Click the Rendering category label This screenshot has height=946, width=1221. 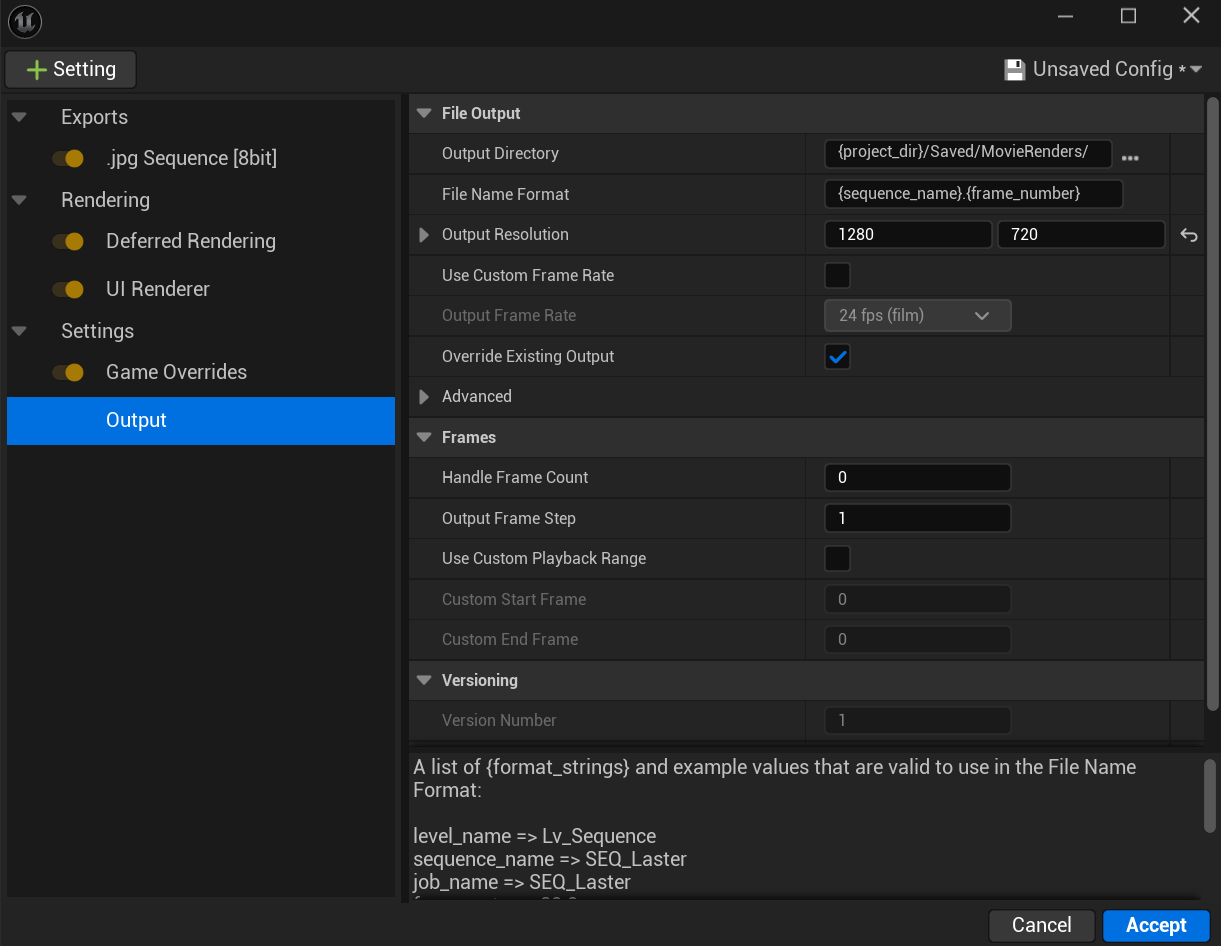pyautogui.click(x=105, y=200)
